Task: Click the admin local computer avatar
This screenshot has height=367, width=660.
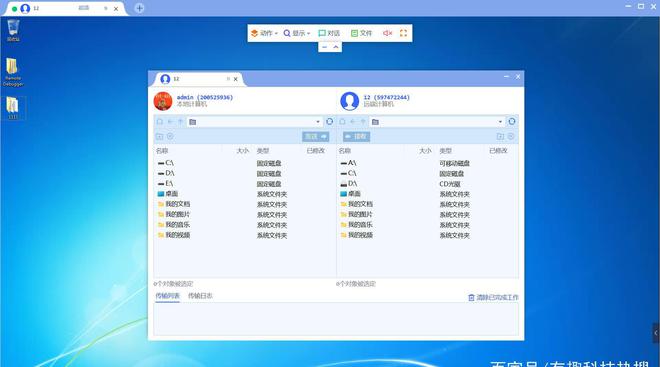Action: [163, 101]
